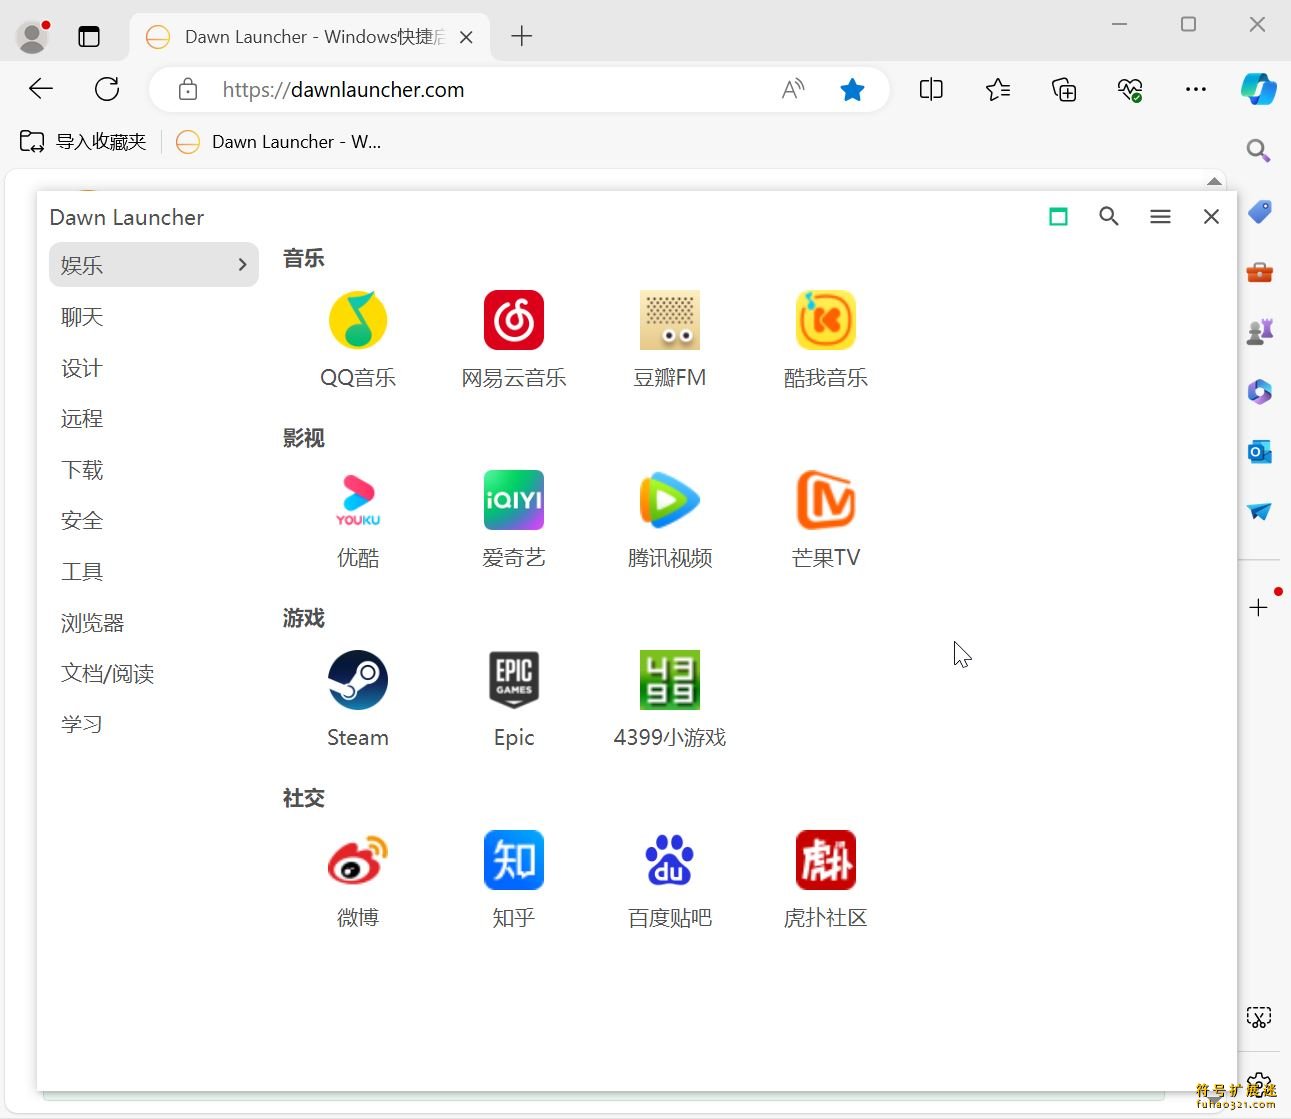Click the 导入收藏夹 bookmarks bar button
Viewport: 1291px width, 1119px height.
(x=84, y=142)
